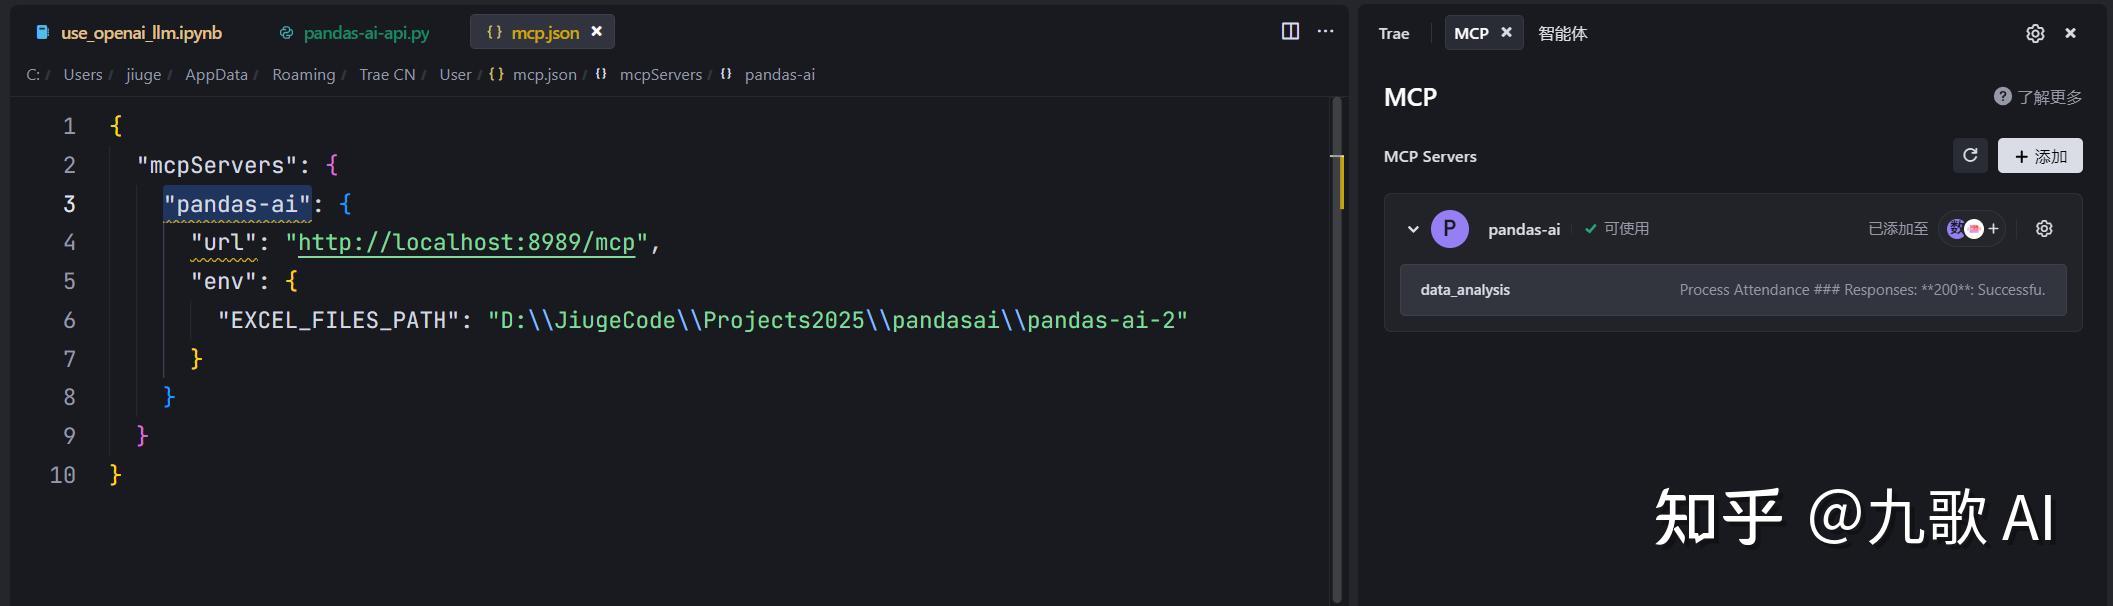Viewport: 2113px width, 606px height.
Task: Switch to the use_openai_llm.ipynb tab
Action: 141,33
